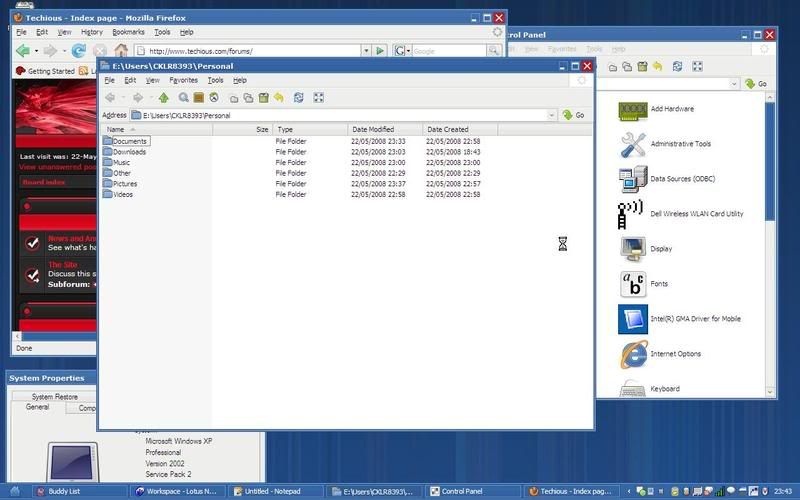Screen dimensions: 800x500
Task: Toggle the Folders pane icon in Explorer toolbar
Action: coord(198,97)
